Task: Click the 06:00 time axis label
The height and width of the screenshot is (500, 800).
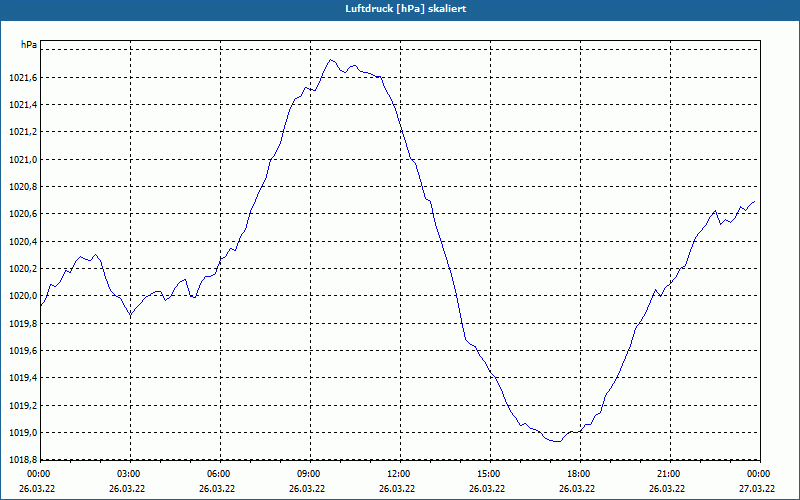Action: point(218,474)
